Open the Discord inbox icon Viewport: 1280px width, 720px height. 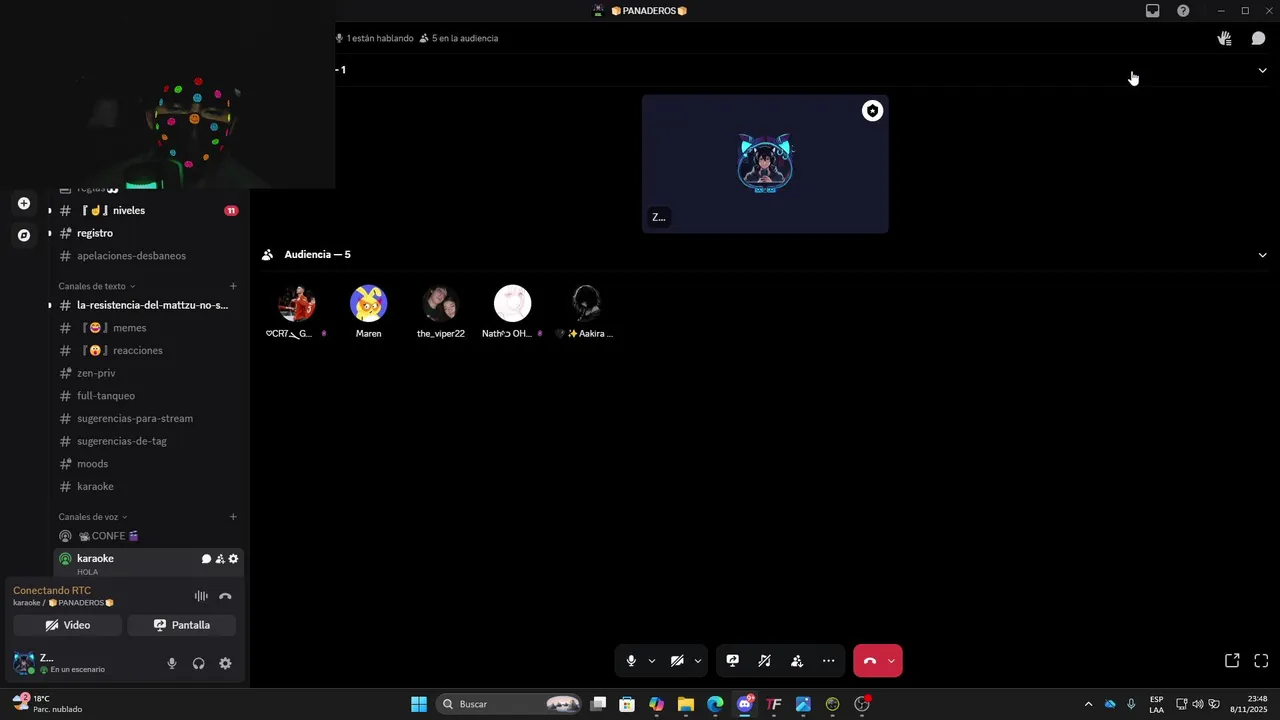tap(1153, 11)
